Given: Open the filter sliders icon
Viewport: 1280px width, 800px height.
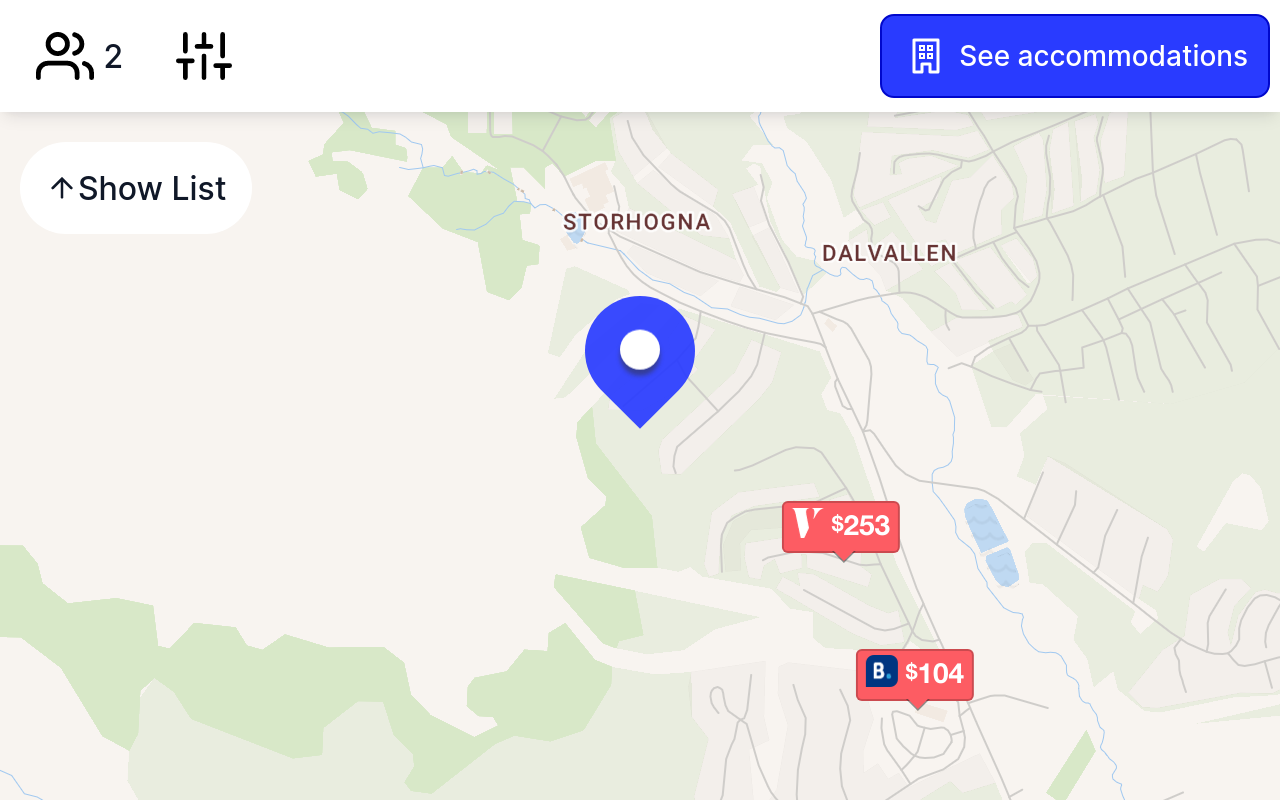Looking at the screenshot, I should [x=204, y=56].
